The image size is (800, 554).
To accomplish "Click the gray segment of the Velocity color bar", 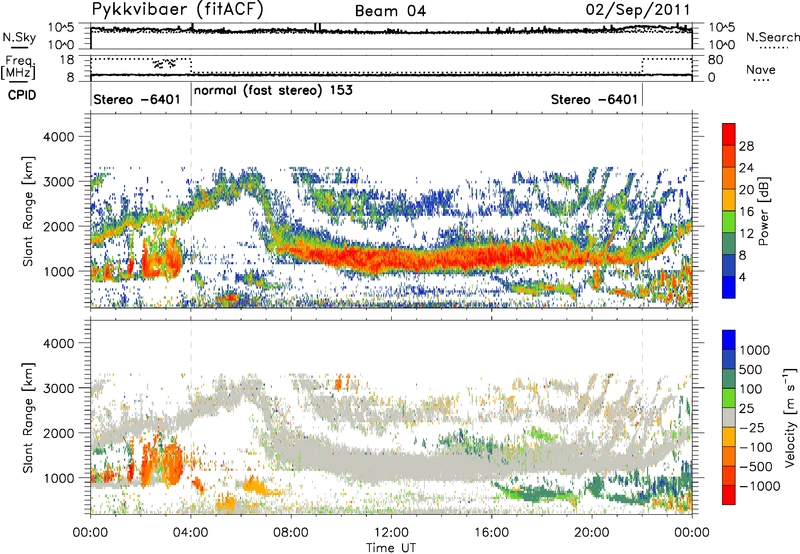I will point(729,418).
